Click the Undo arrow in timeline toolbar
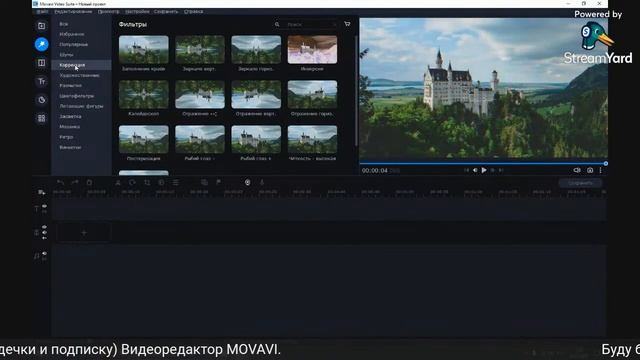 [x=60, y=182]
